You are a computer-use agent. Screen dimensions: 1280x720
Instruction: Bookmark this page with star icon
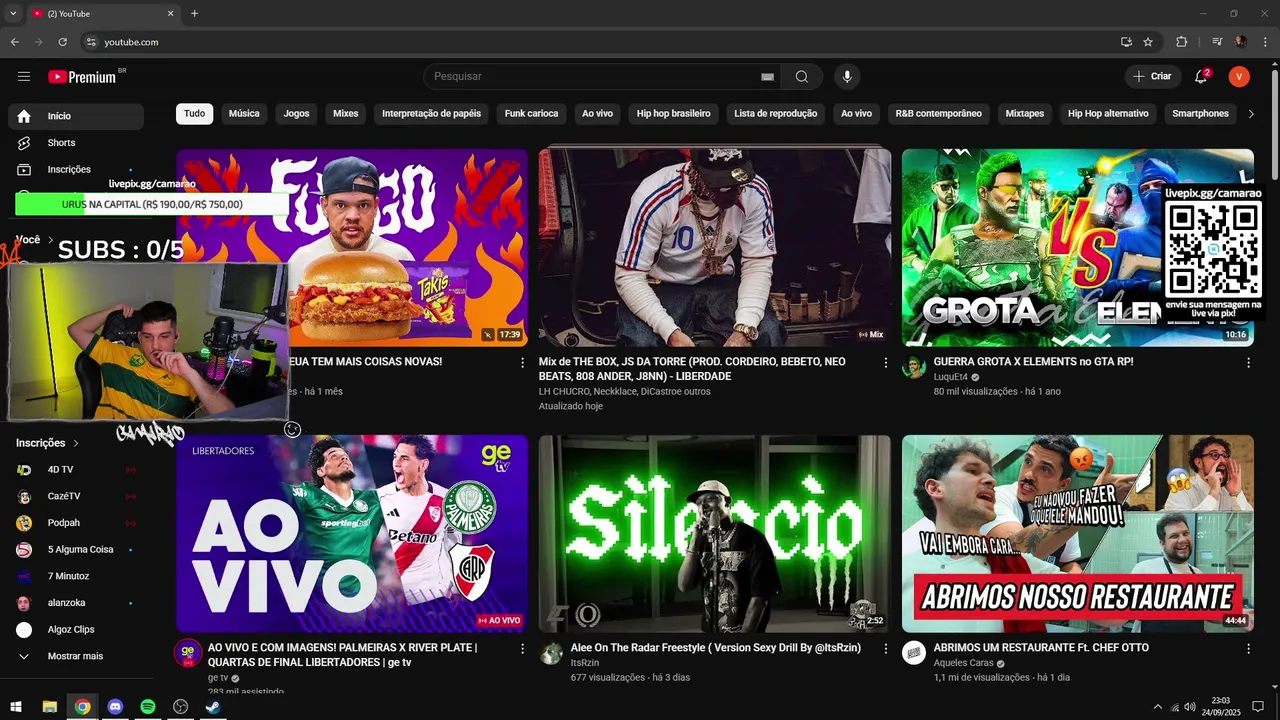tap(1148, 42)
